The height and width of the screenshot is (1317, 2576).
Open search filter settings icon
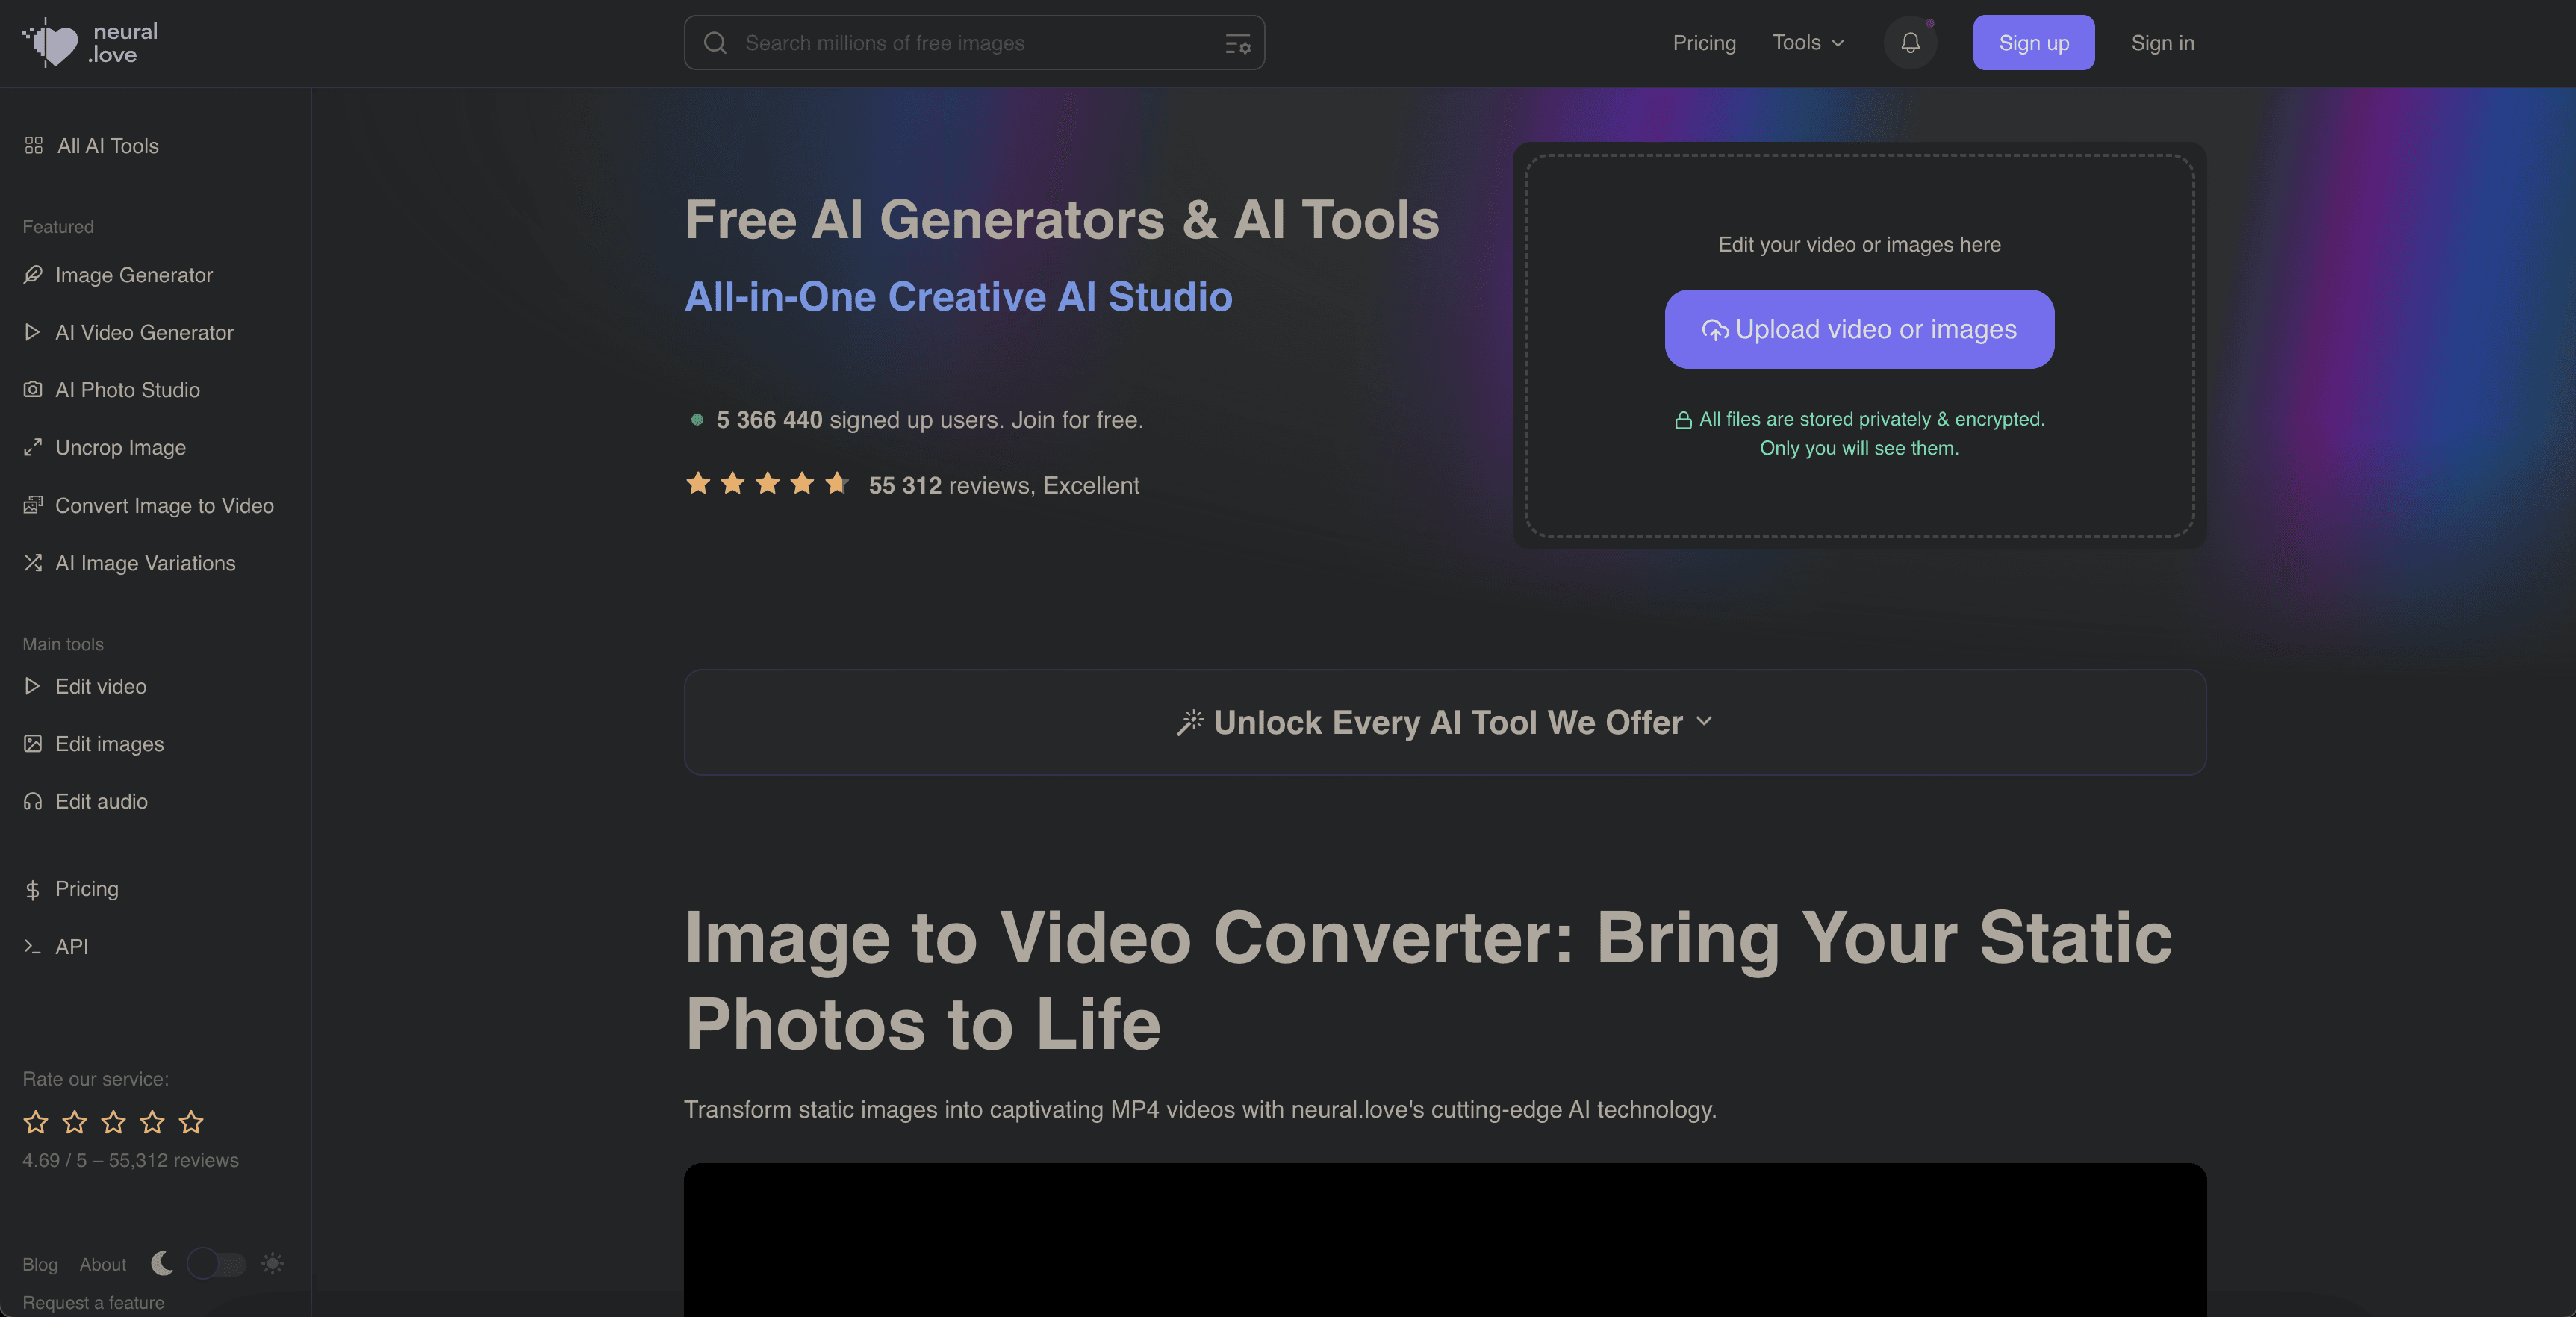1238,43
